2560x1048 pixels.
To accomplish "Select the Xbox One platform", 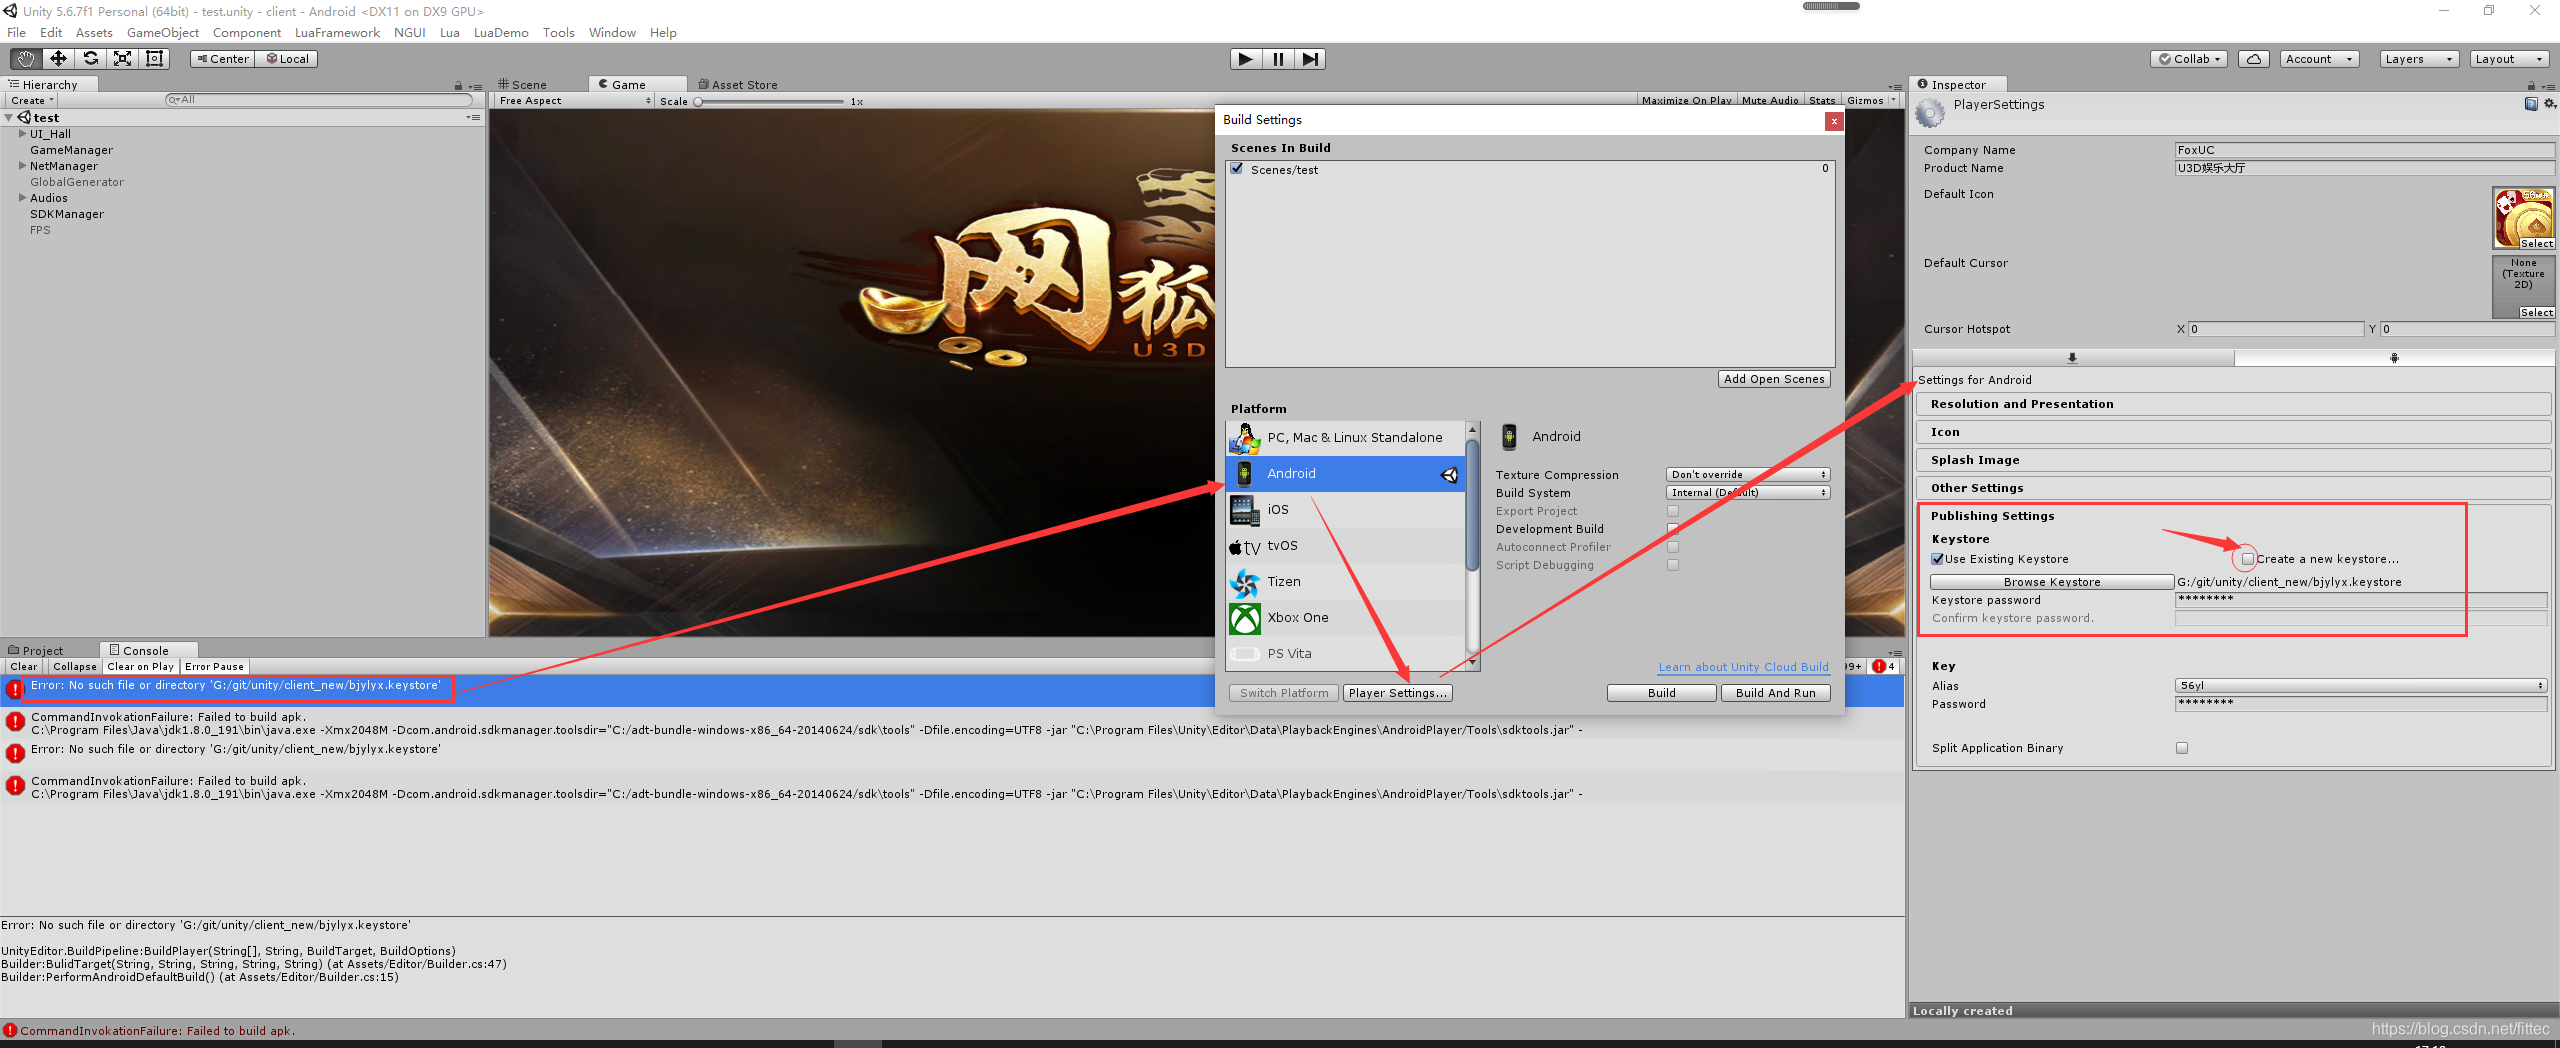I will (1346, 617).
